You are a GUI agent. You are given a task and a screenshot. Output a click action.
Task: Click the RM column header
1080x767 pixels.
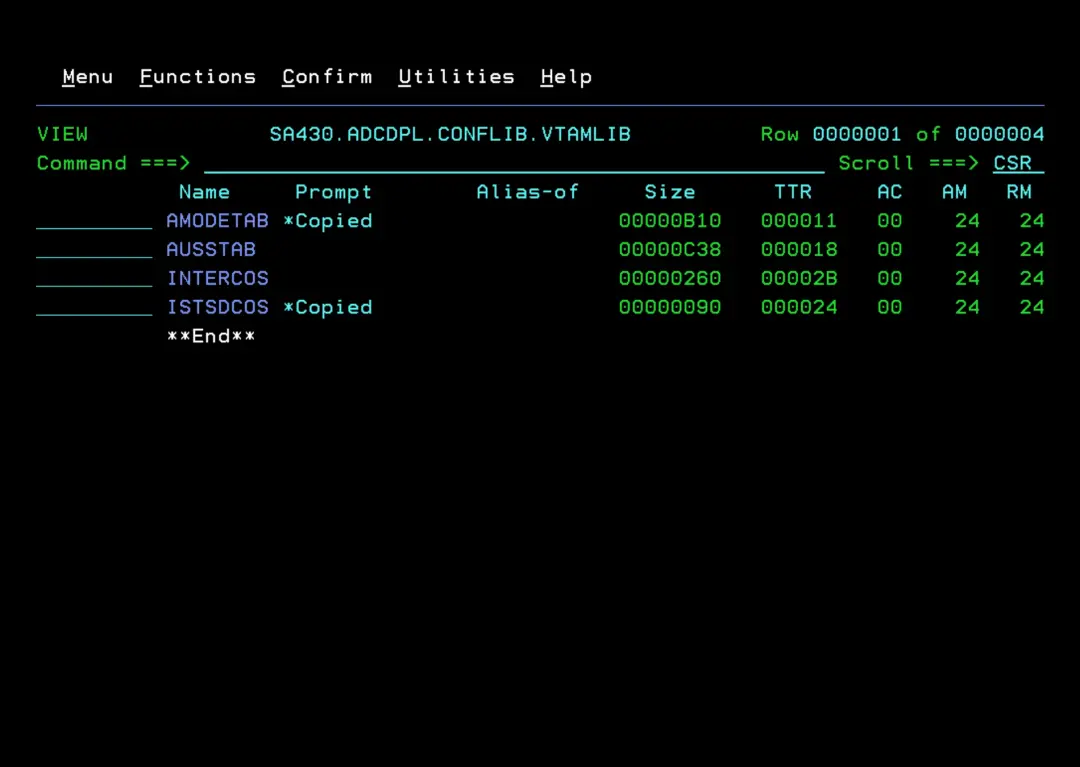pyautogui.click(x=1019, y=192)
